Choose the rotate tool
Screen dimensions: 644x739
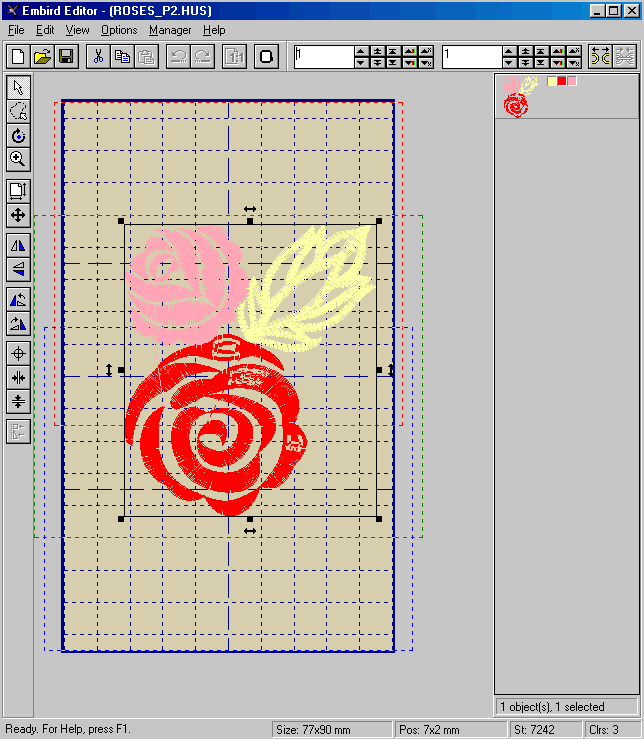[18, 136]
